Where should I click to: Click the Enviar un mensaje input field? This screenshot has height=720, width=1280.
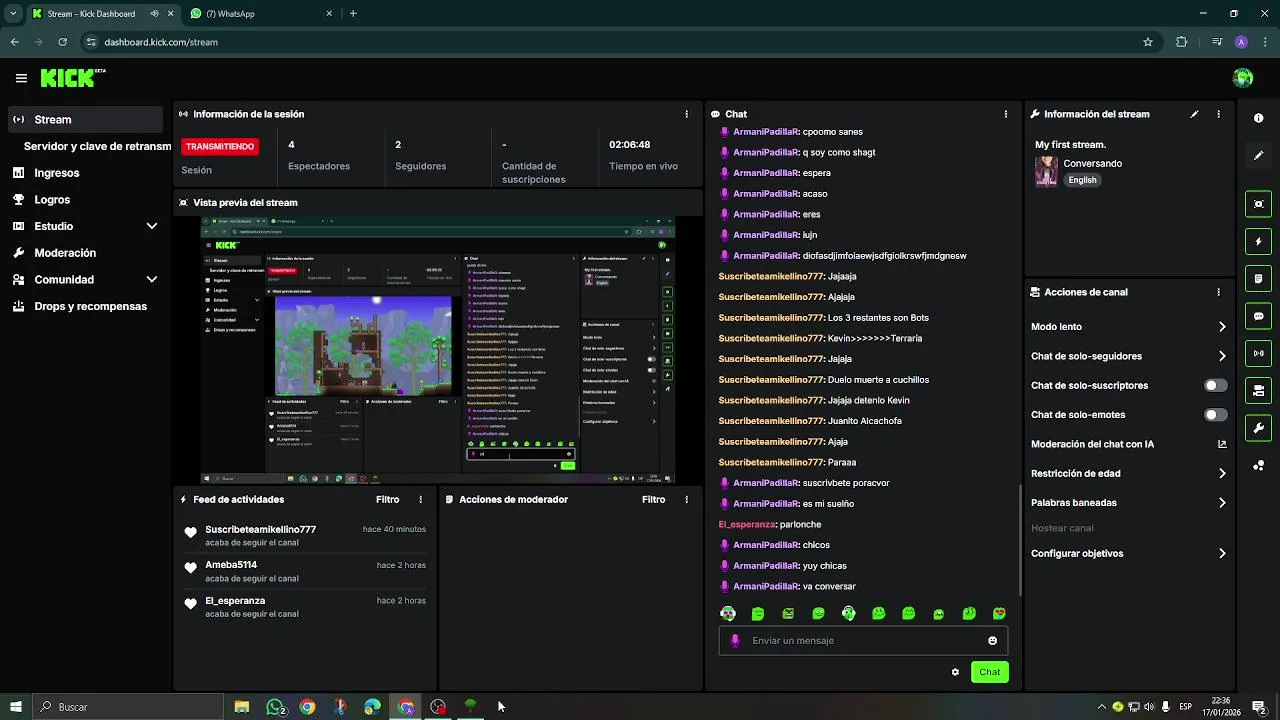coord(863,641)
